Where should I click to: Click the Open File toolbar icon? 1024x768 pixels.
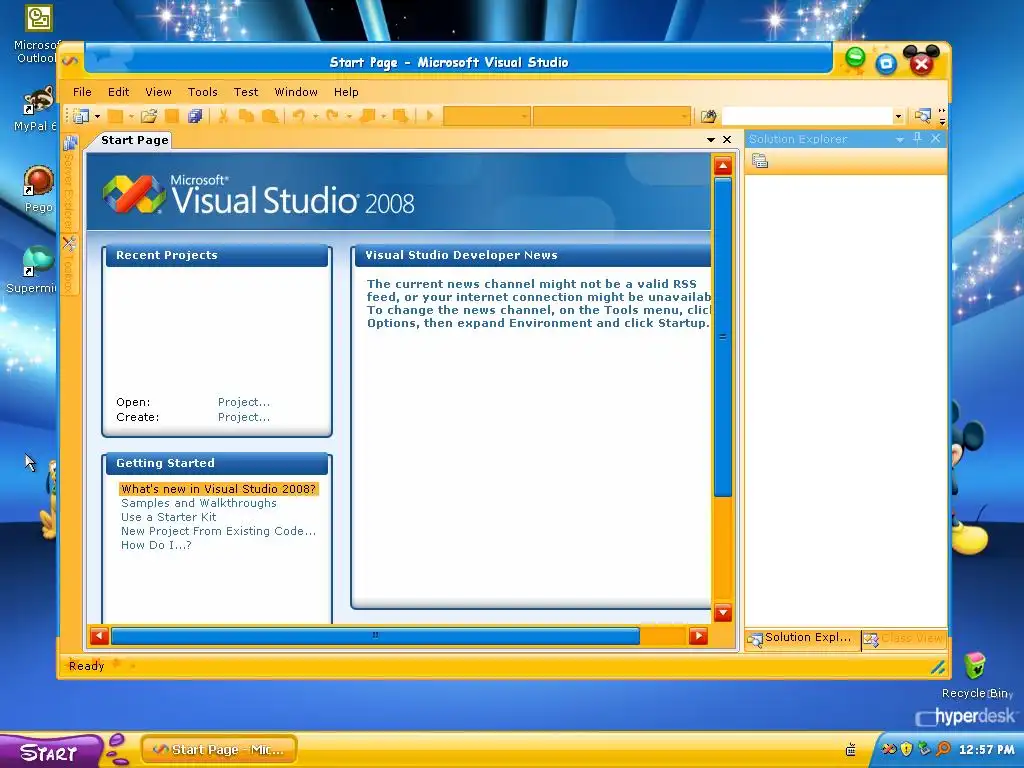tap(149, 116)
